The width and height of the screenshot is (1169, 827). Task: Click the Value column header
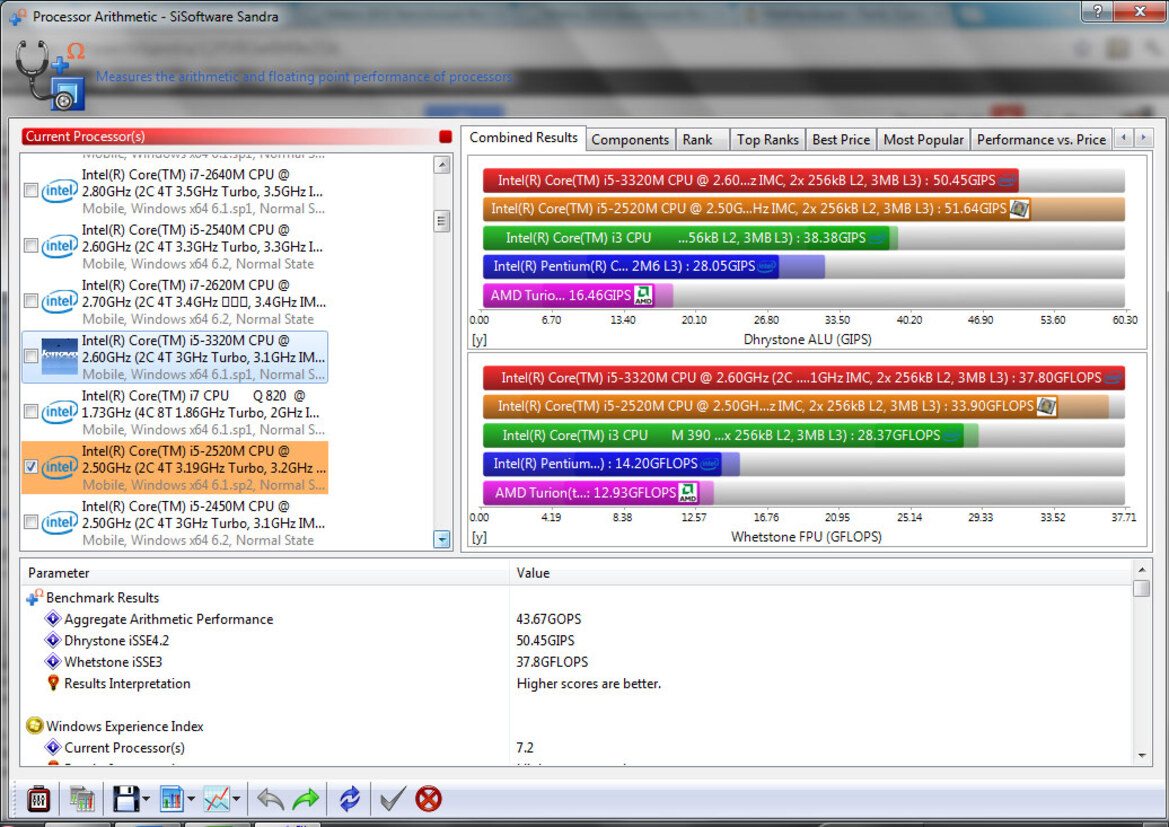821,573
